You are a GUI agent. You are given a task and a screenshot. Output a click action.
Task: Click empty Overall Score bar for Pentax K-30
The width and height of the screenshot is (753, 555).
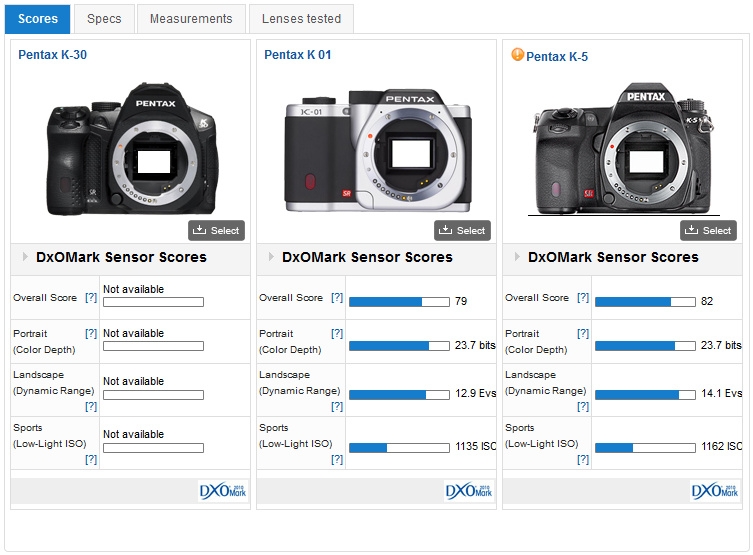click(153, 302)
